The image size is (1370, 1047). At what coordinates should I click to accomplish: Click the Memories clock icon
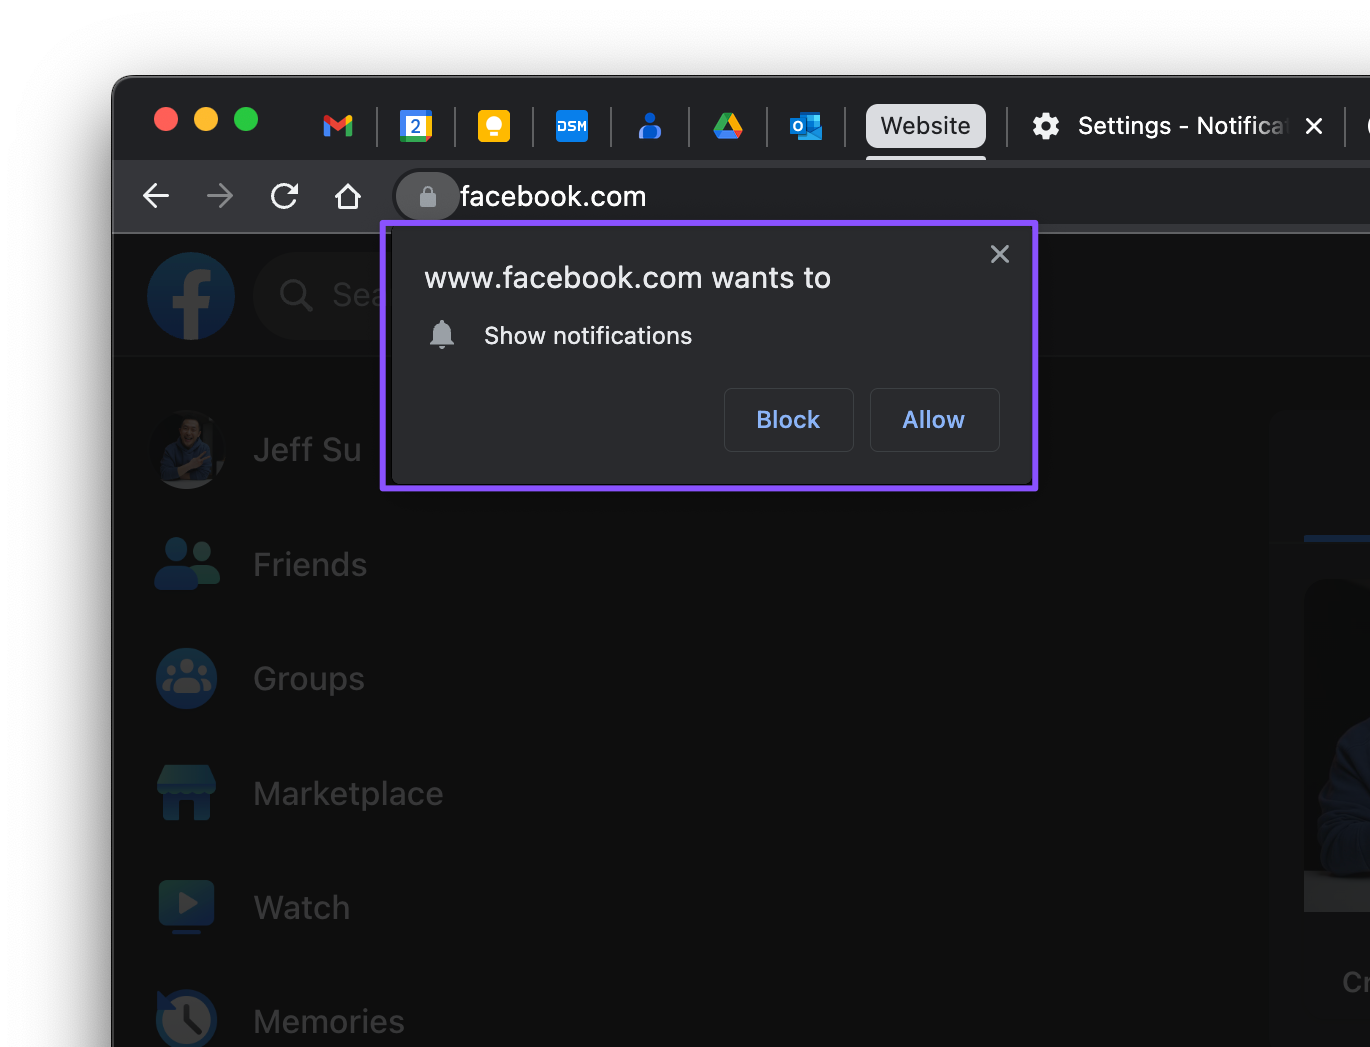pyautogui.click(x=187, y=1018)
